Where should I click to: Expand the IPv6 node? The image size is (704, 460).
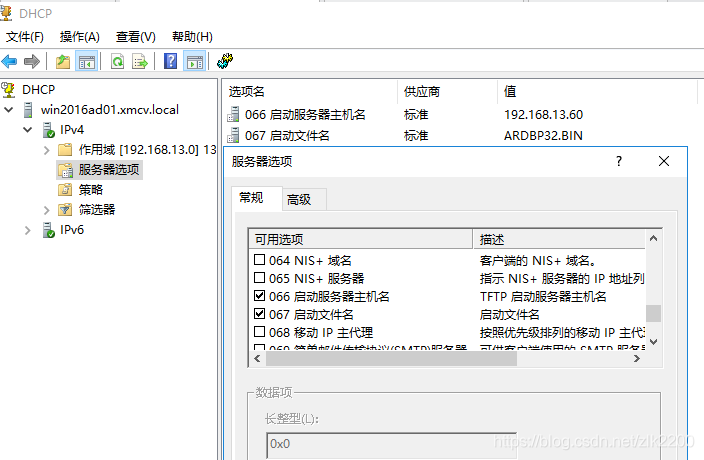pyautogui.click(x=28, y=230)
